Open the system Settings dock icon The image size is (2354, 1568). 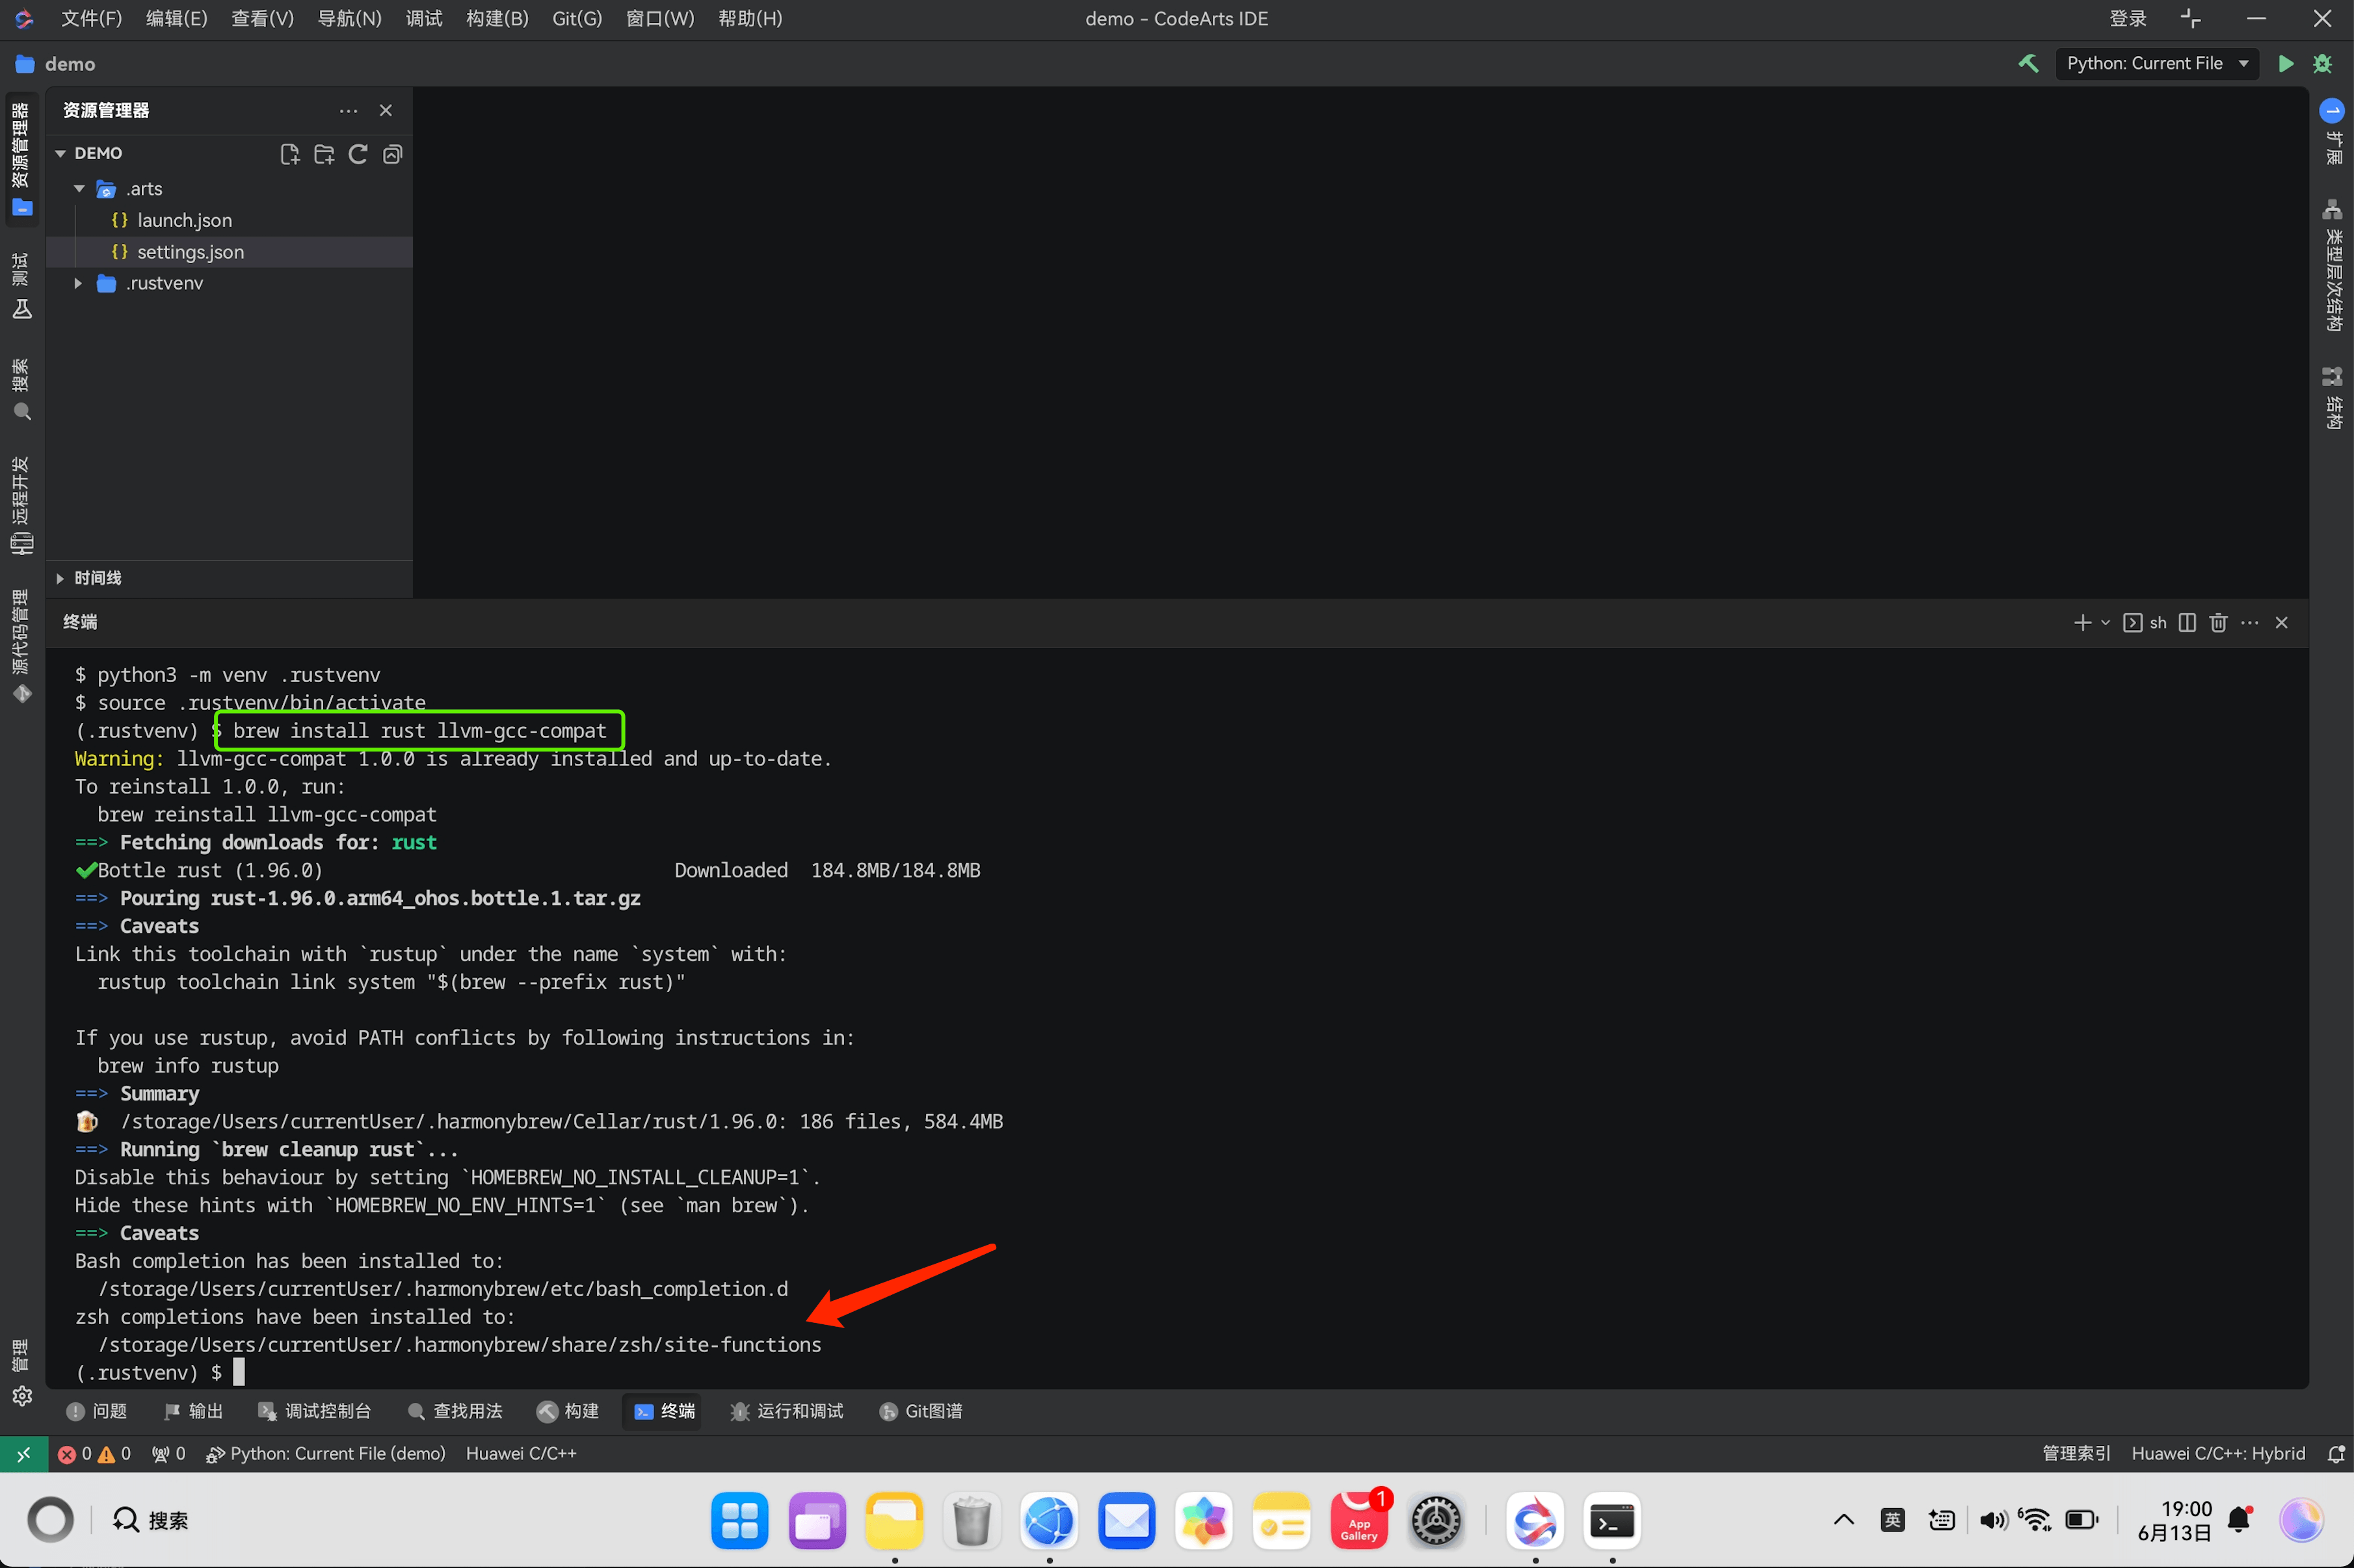1436,1521
